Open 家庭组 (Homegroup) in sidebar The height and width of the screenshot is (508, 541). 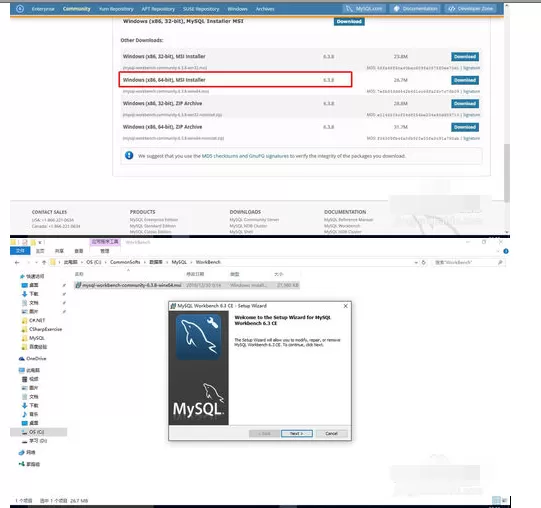point(29,464)
